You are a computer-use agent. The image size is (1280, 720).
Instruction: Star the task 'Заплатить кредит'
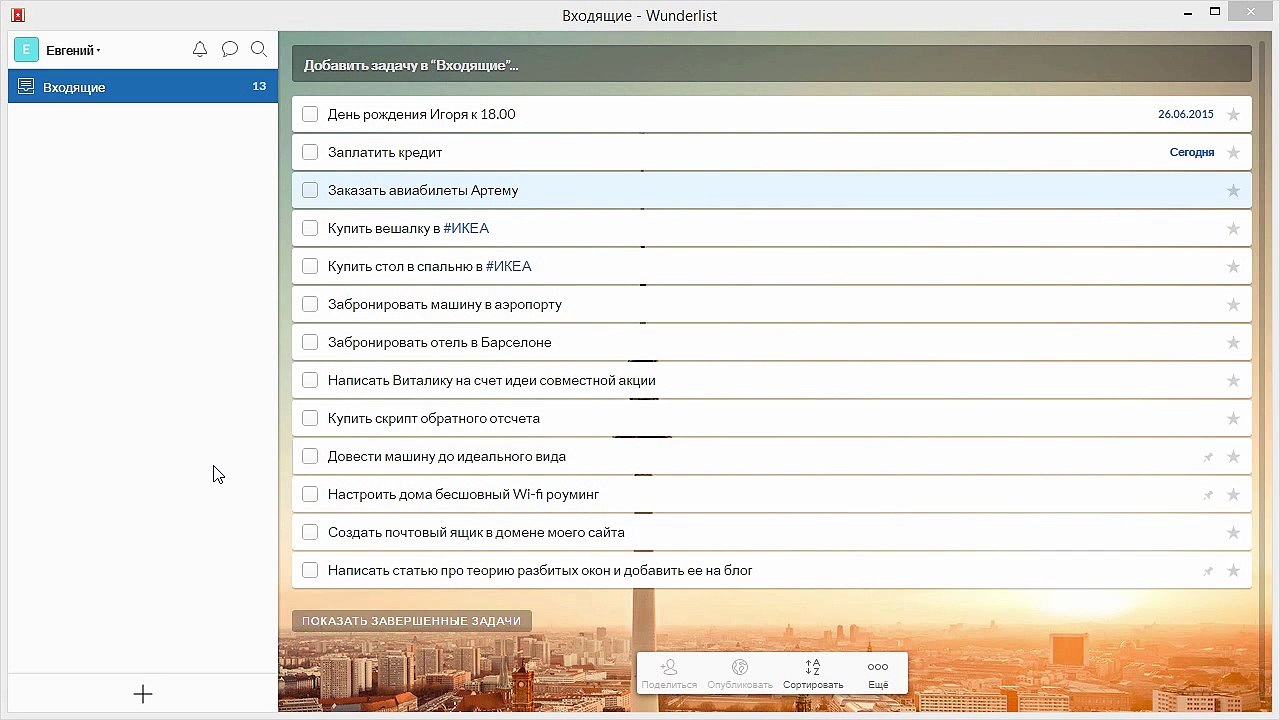(1233, 152)
